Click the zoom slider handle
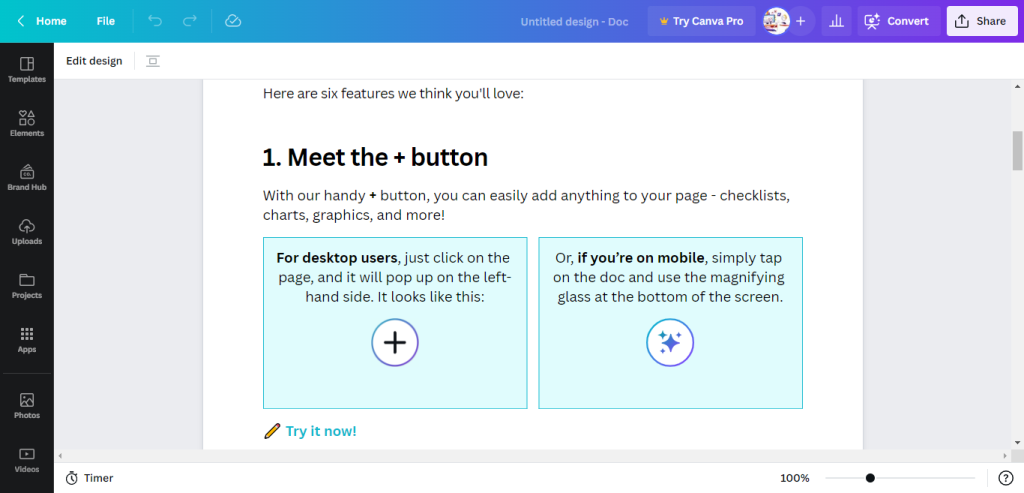This screenshot has height=493, width=1024. 870,478
